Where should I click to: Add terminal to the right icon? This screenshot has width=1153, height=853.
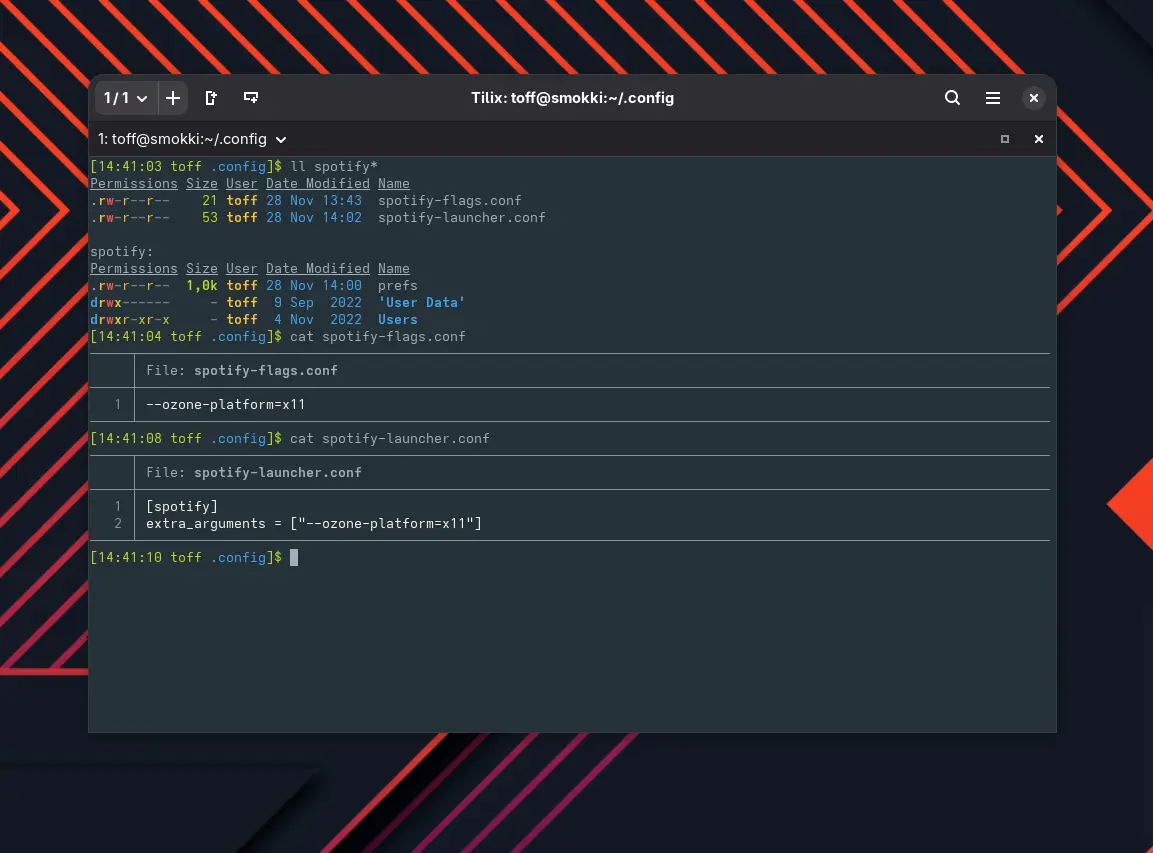pyautogui.click(x=211, y=98)
